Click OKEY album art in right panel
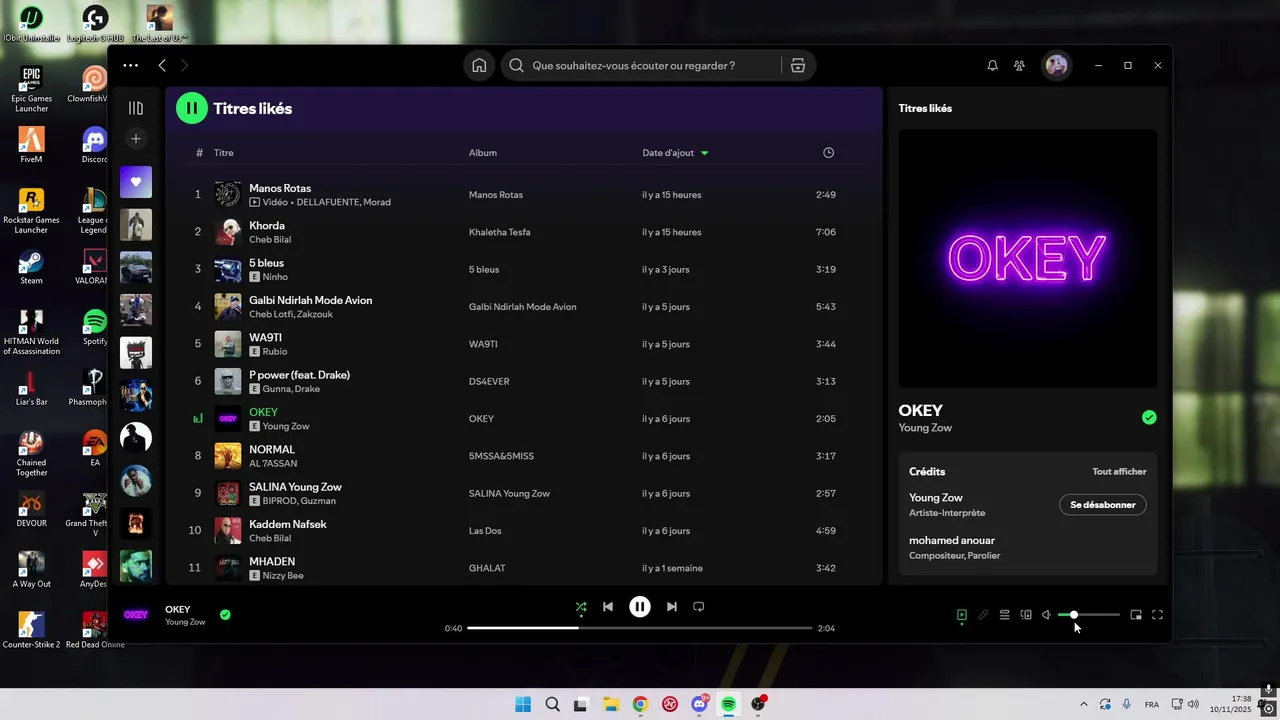1280x720 pixels. [1028, 259]
